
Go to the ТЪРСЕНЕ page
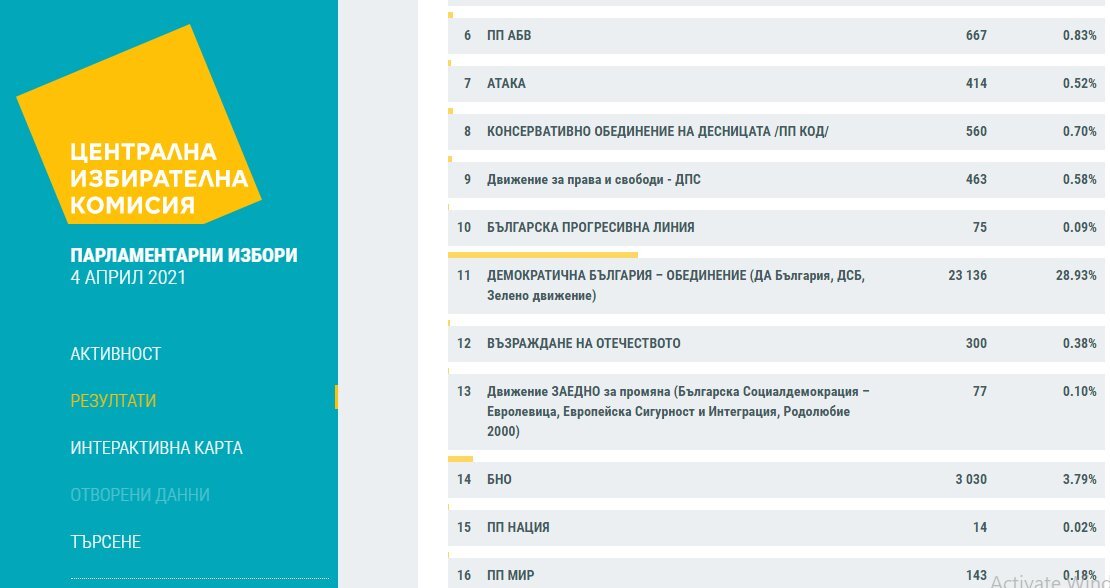[x=105, y=542]
